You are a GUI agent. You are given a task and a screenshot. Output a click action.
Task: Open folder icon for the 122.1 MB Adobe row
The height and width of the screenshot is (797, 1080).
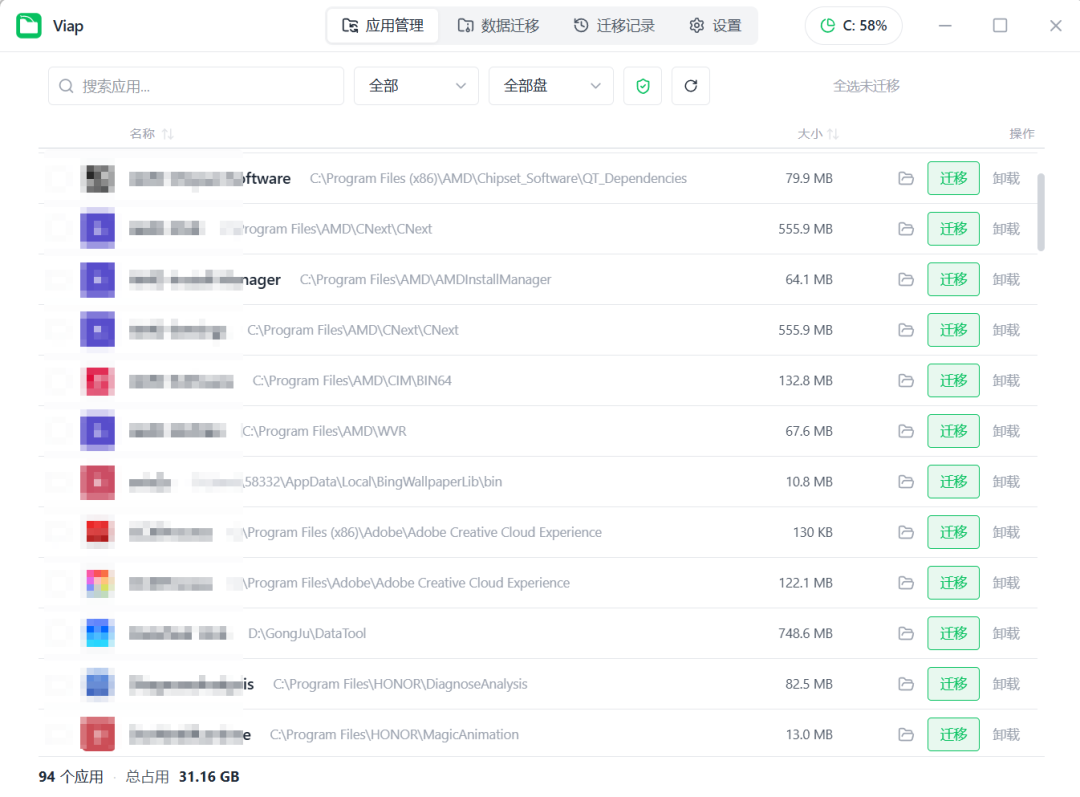tap(906, 583)
